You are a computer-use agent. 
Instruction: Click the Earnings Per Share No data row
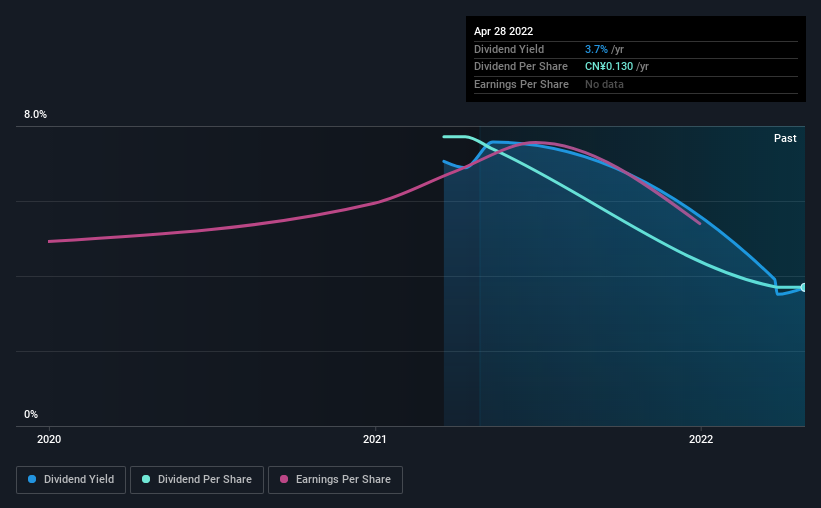point(636,84)
